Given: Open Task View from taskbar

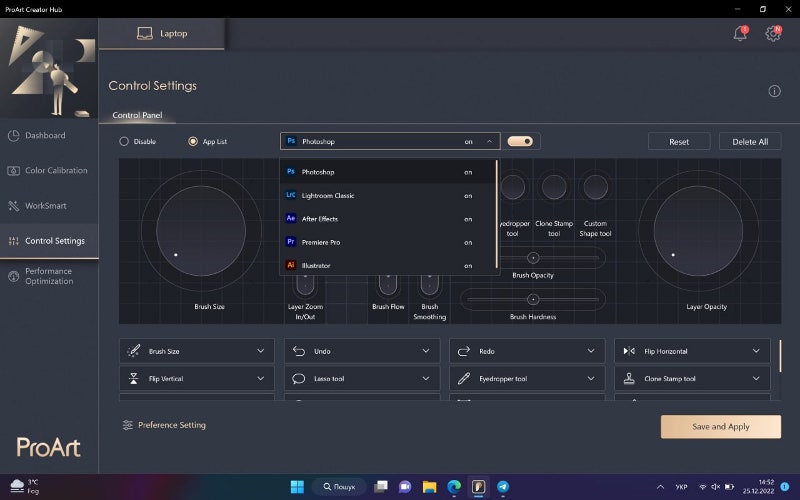Looking at the screenshot, I should click(381, 487).
